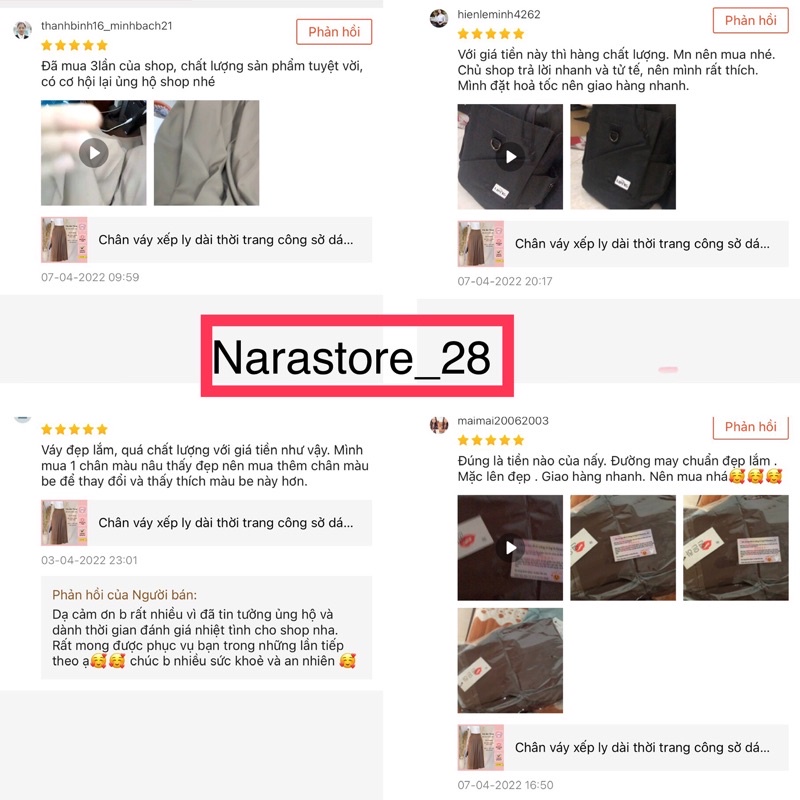Open product link under thanhbinh16_minhbach21 review

click(x=207, y=240)
